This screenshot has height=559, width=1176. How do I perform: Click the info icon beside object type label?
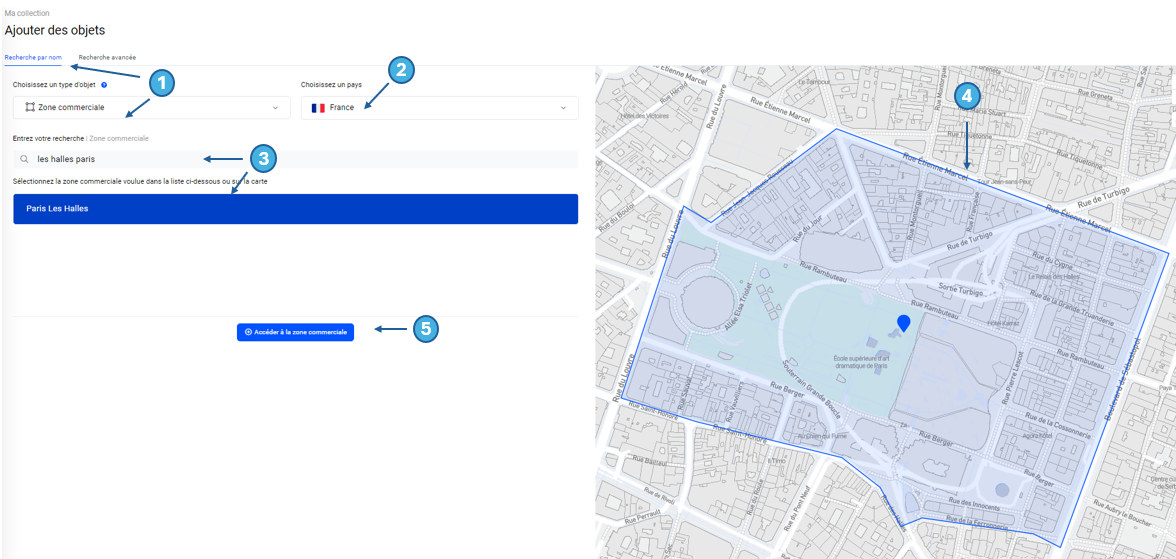point(104,85)
